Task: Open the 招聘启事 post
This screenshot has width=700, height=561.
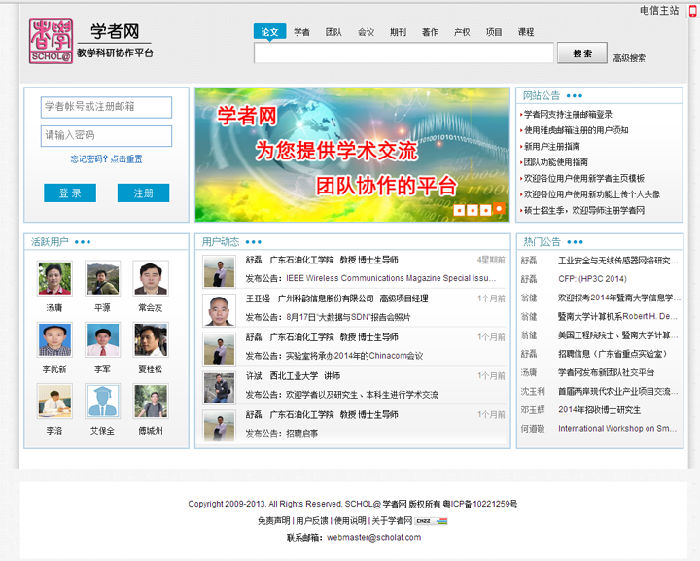Action: click(302, 433)
